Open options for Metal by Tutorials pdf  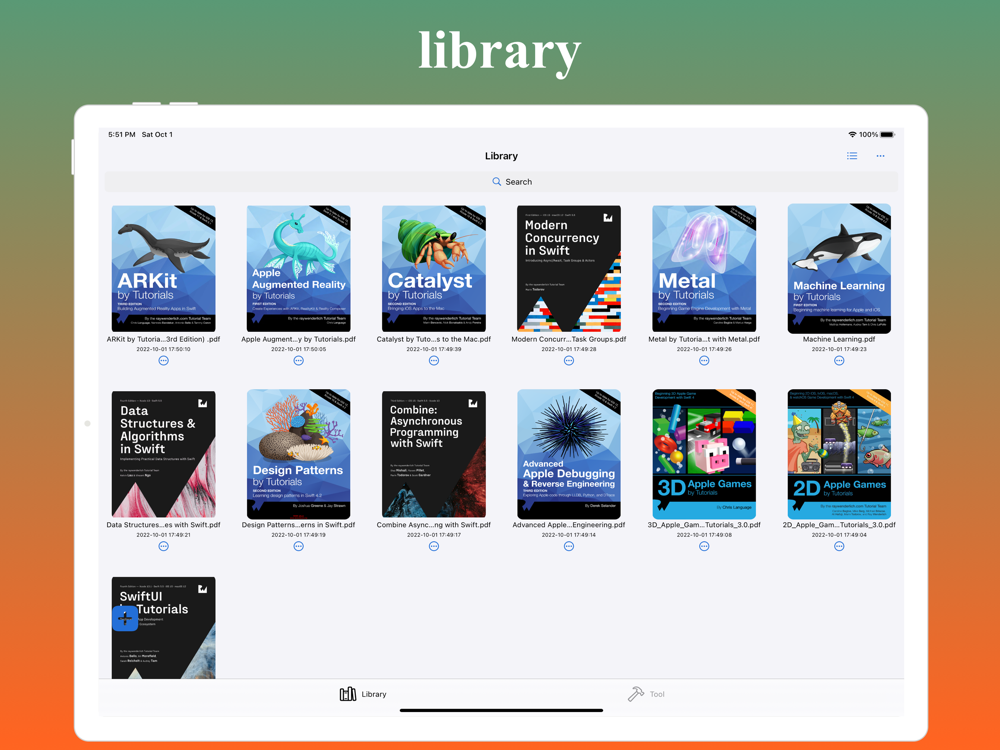pyautogui.click(x=704, y=361)
